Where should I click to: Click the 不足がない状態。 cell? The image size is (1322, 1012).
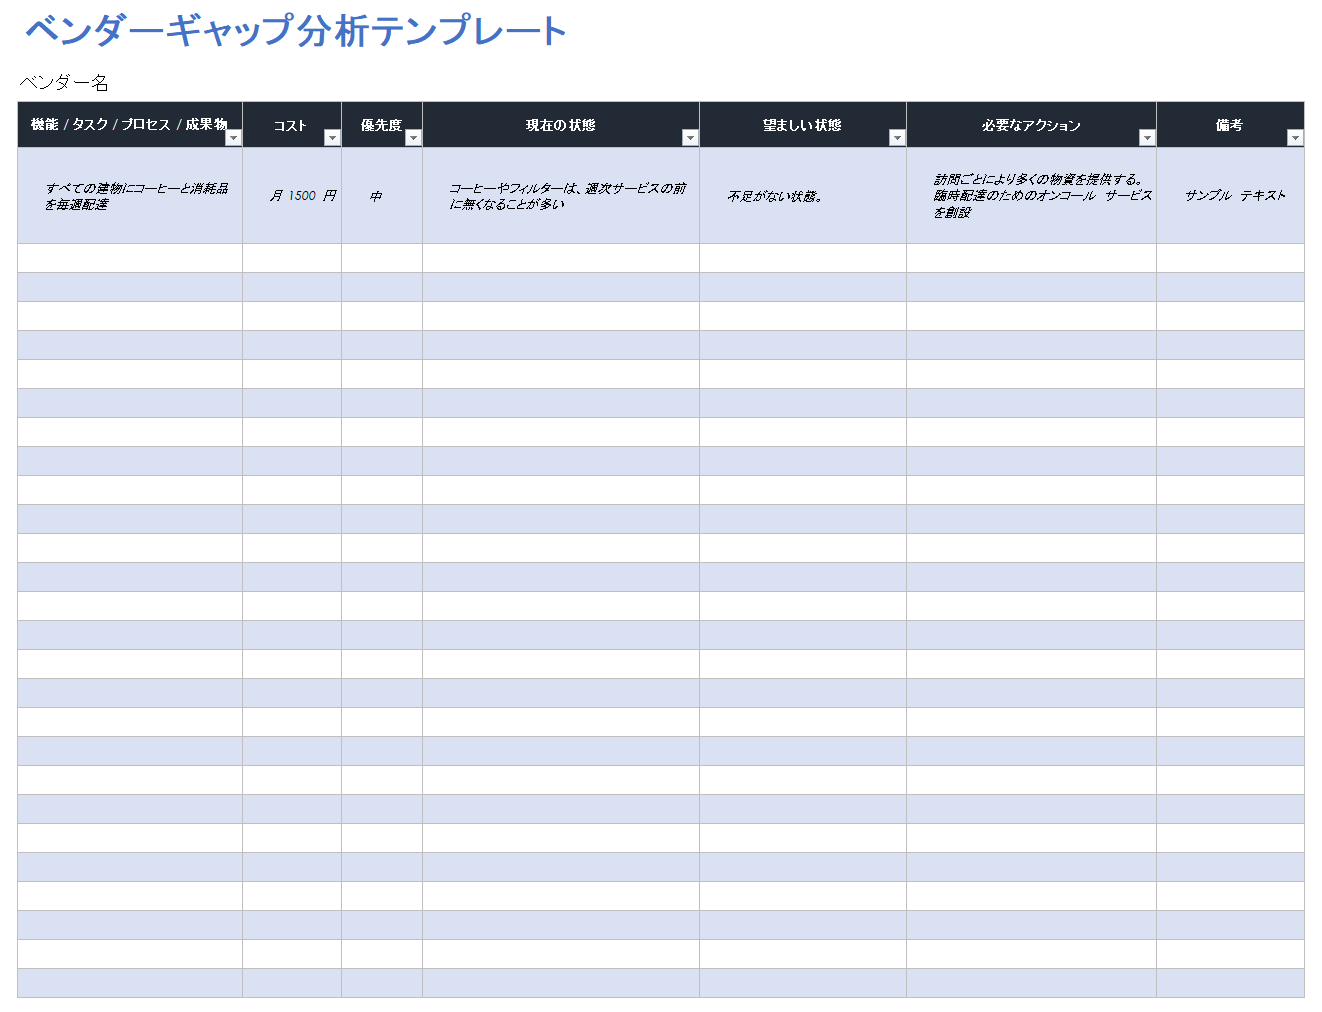click(x=803, y=196)
